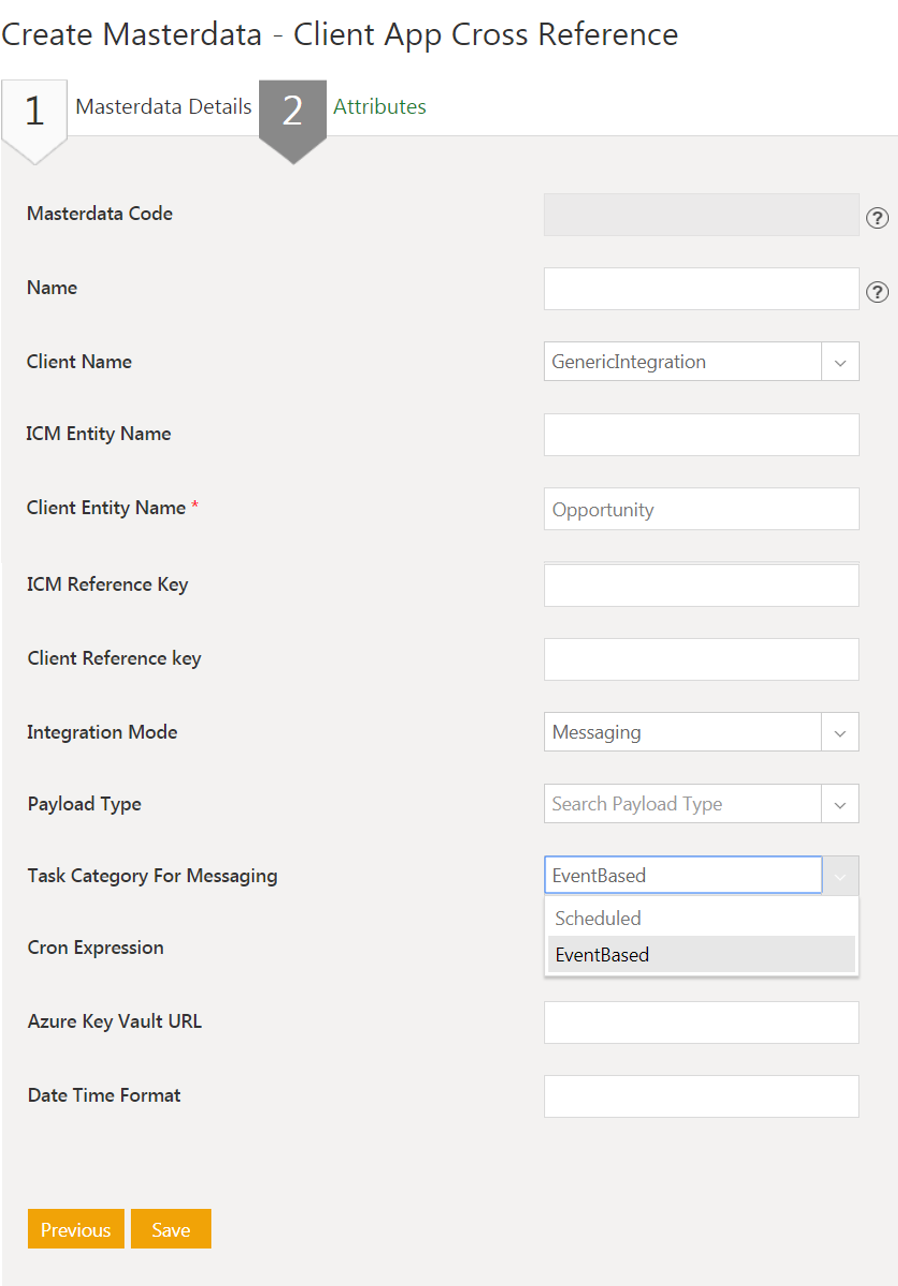Focus the Date Time Format field

click(701, 1096)
